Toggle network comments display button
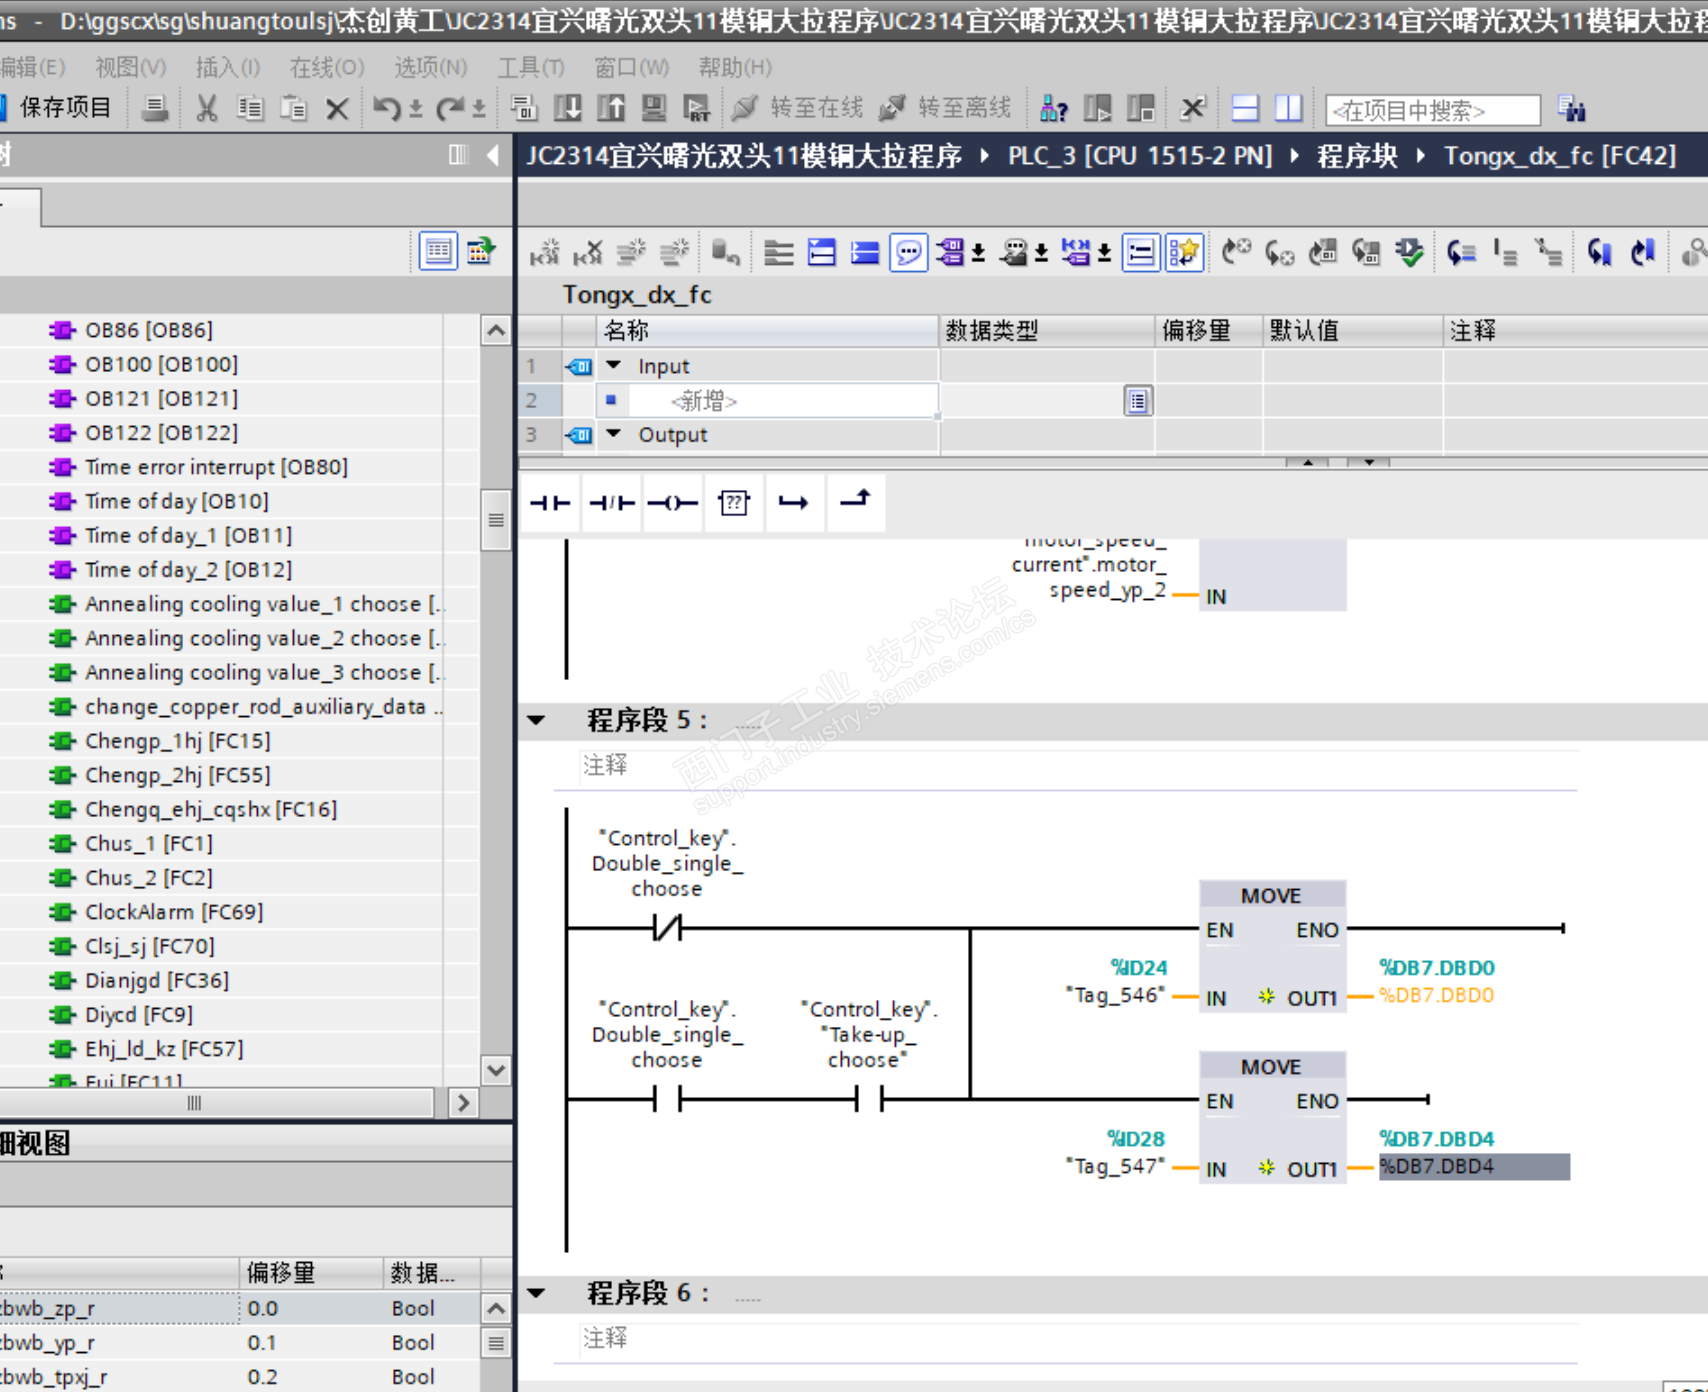Screen dimensions: 1708x1392 point(1140,252)
